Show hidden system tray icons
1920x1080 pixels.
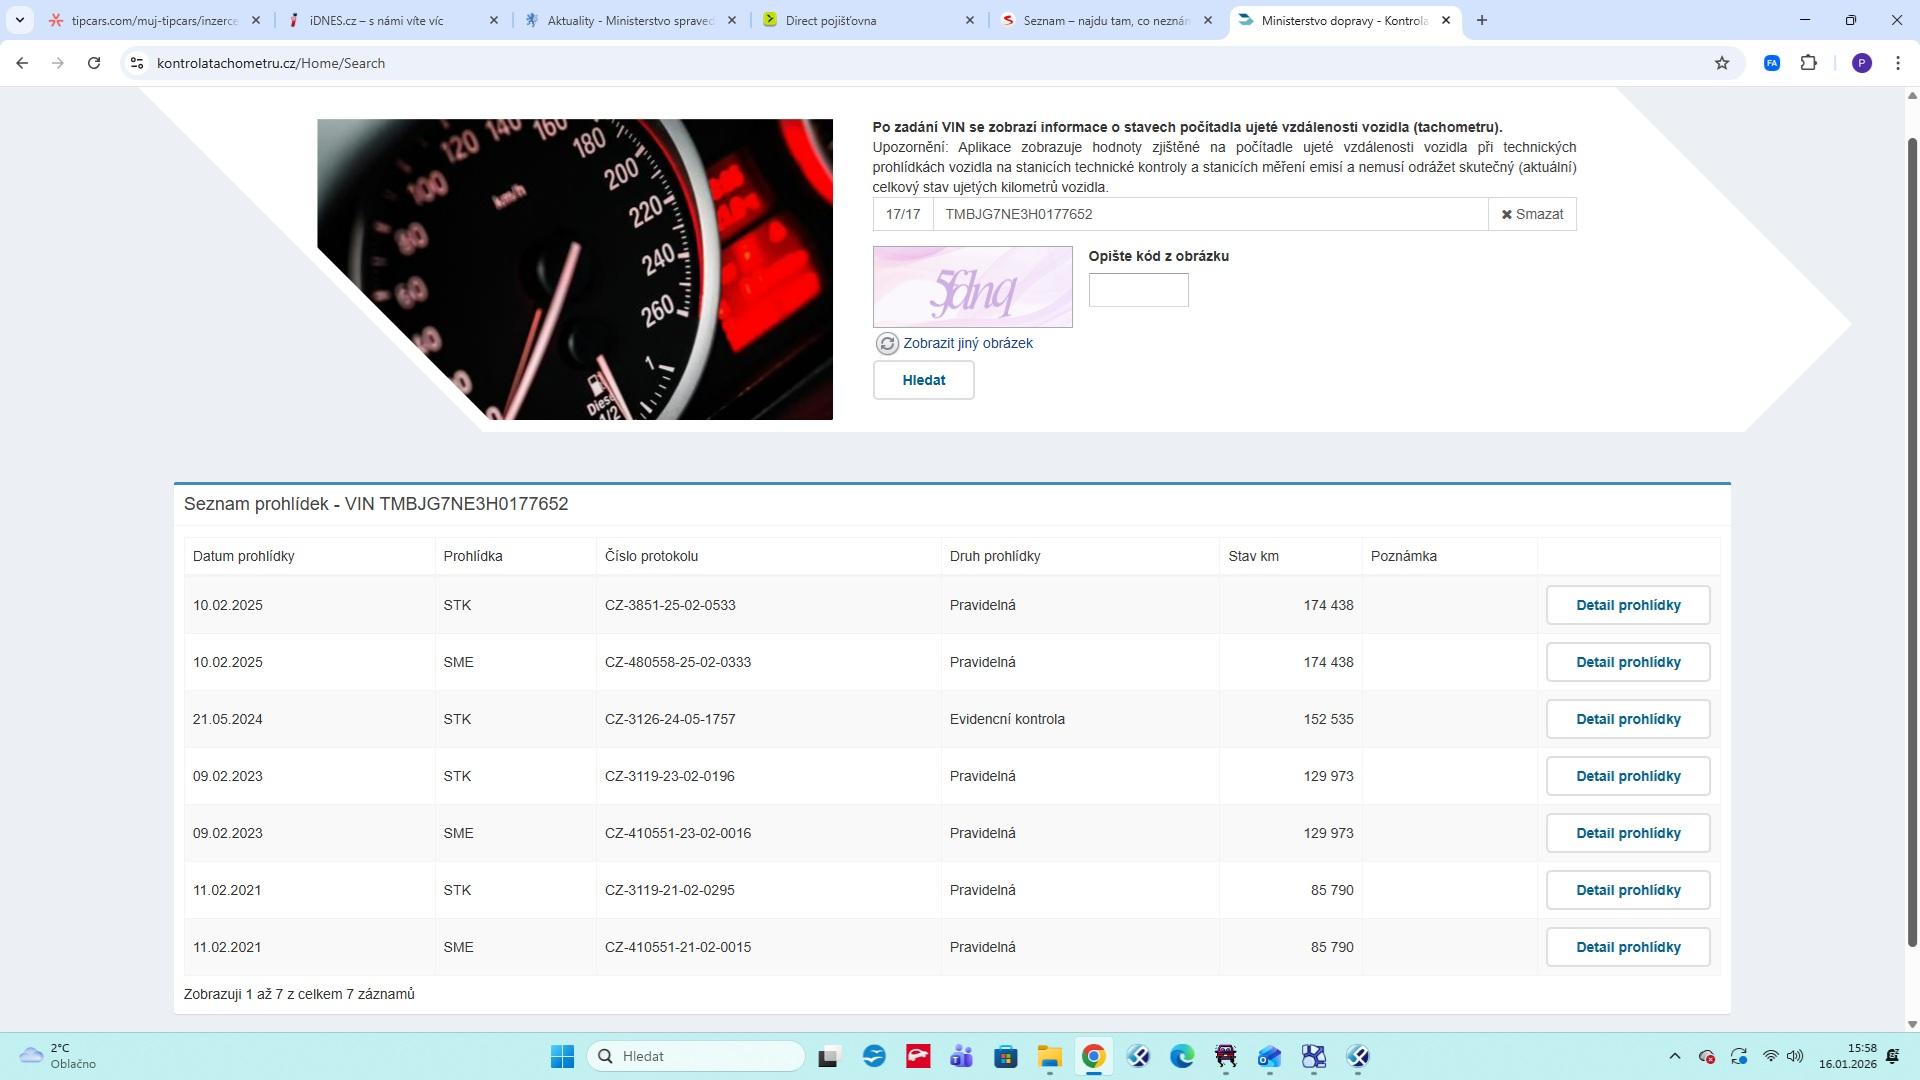(1674, 1056)
